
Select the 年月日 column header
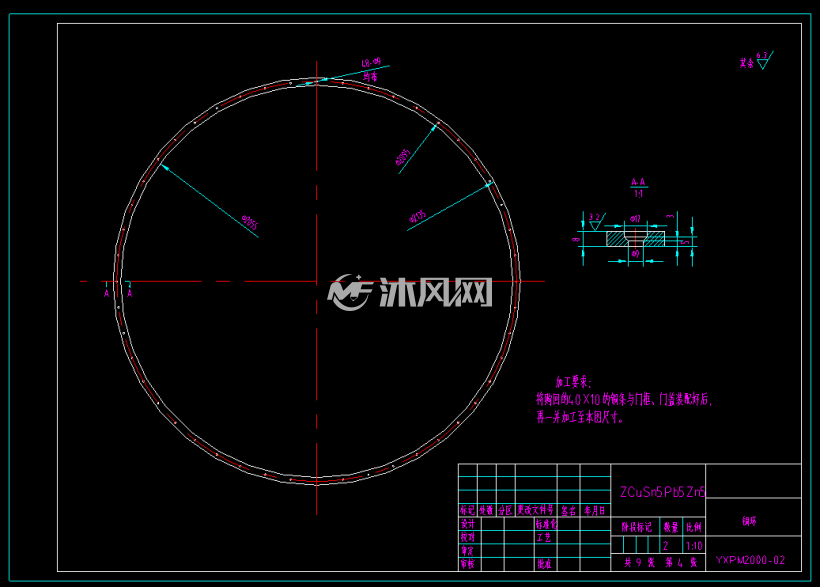coord(595,510)
